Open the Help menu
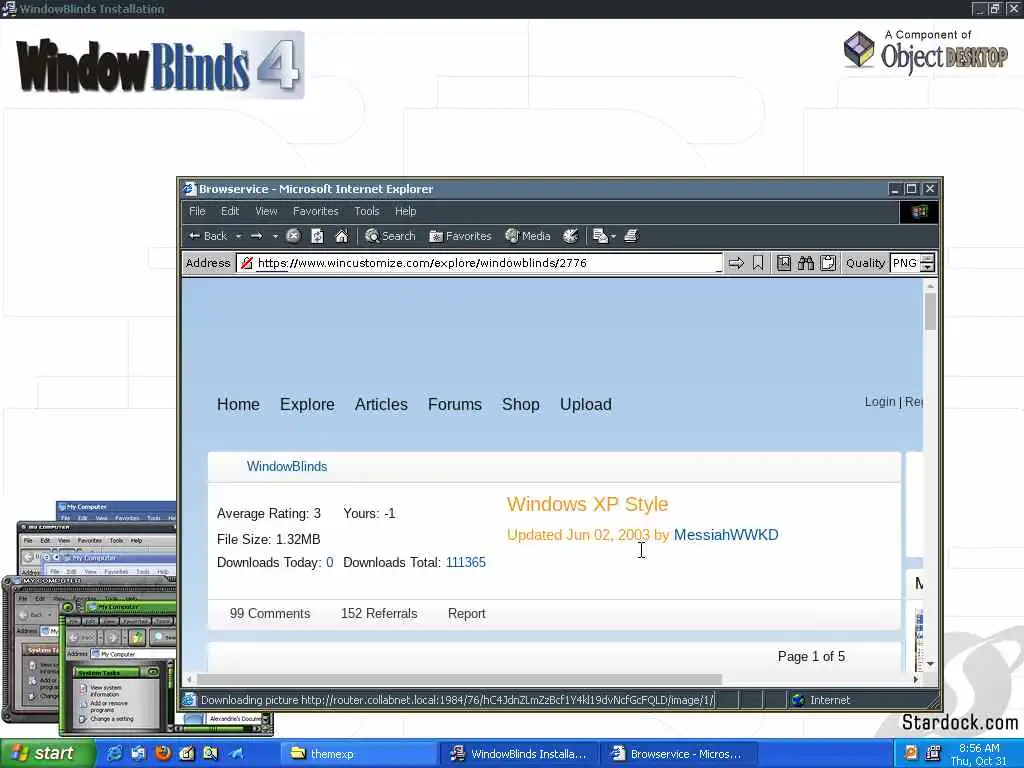Viewport: 1024px width, 768px height. [x=406, y=211]
